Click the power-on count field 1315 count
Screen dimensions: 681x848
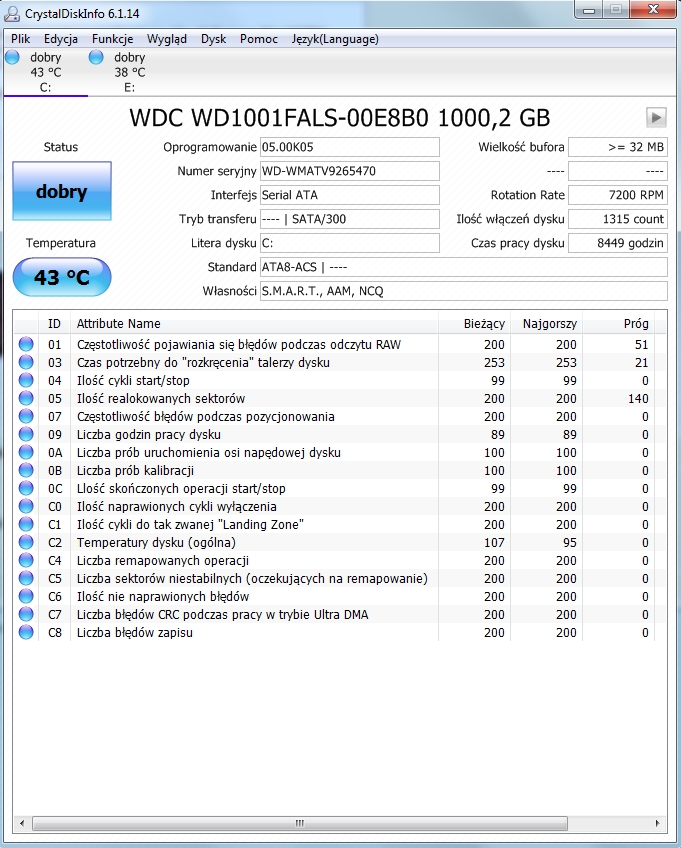(x=618, y=219)
